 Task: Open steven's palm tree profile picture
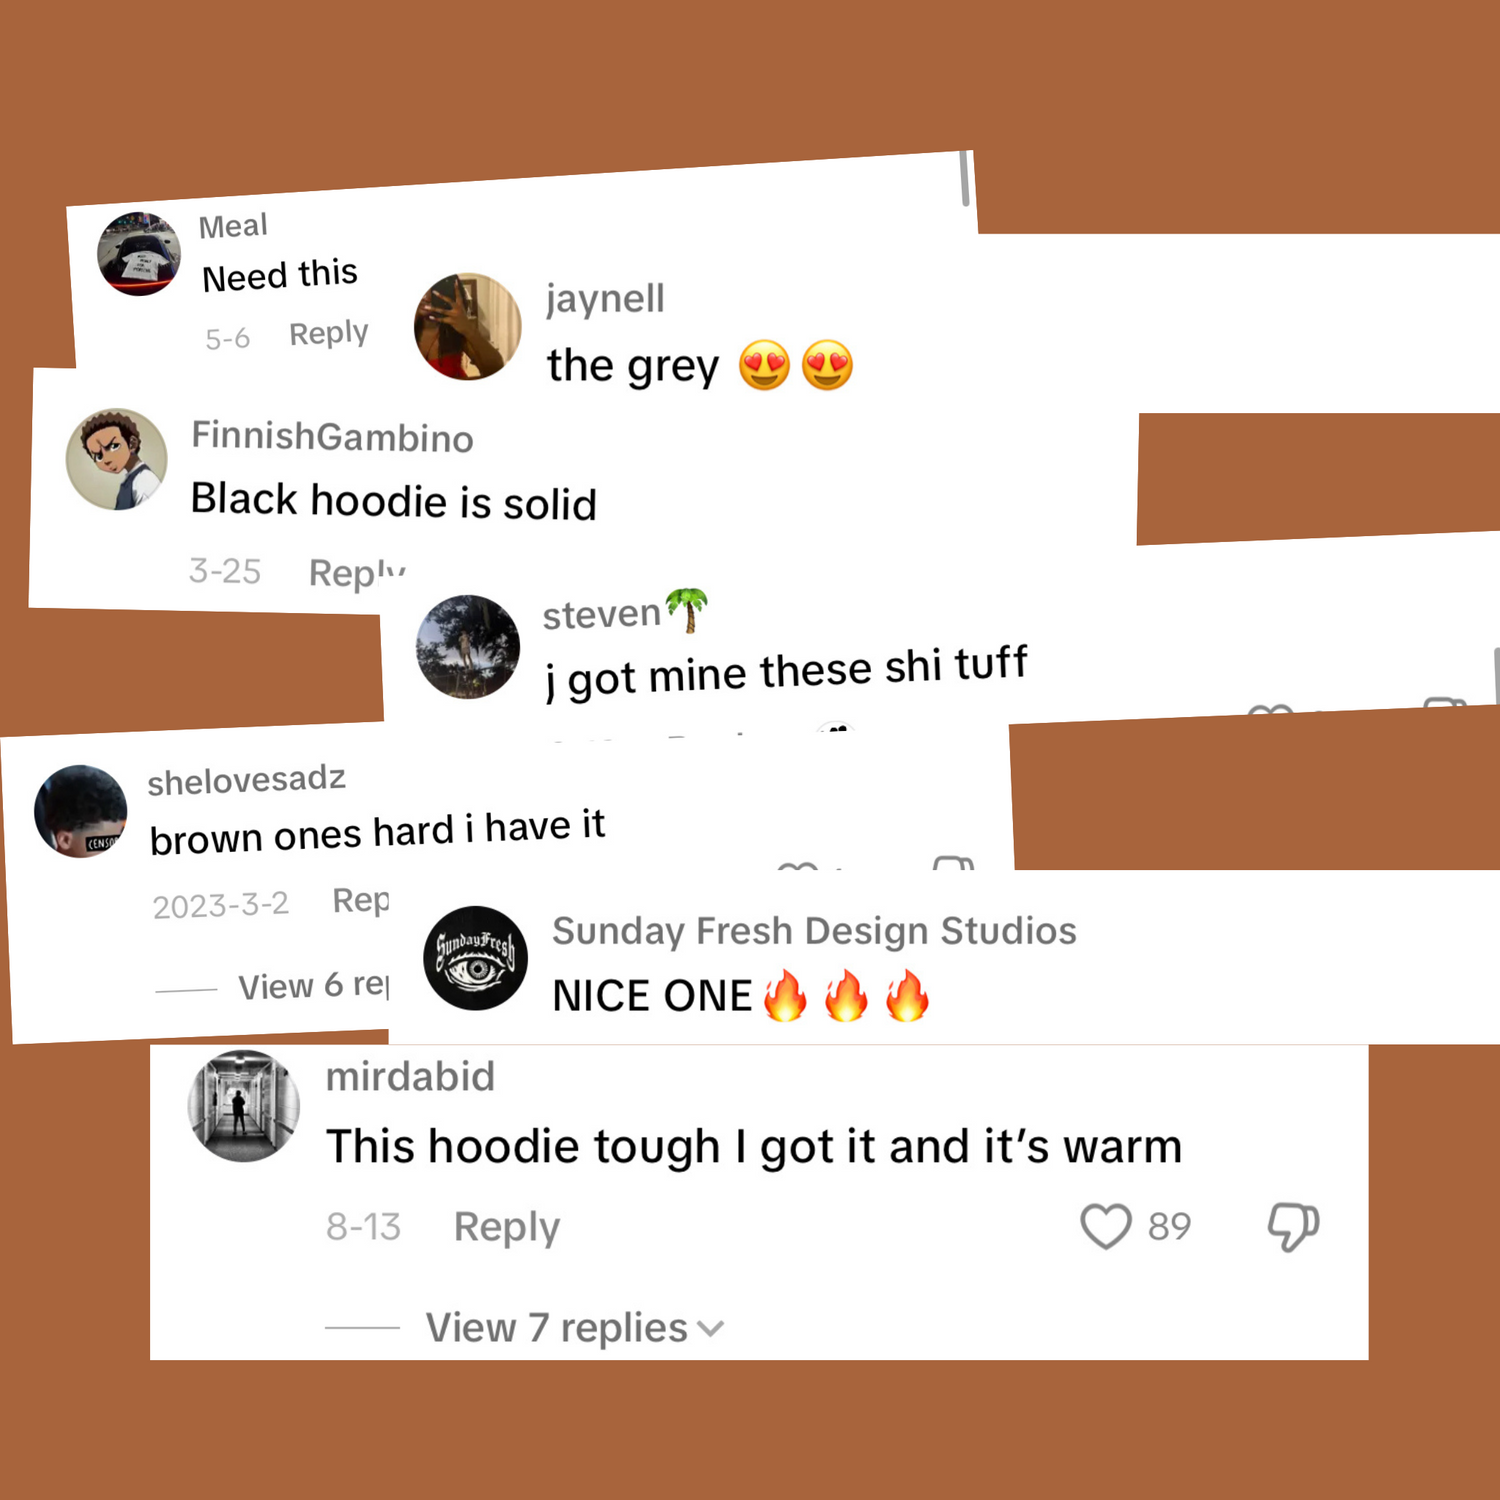pyautogui.click(x=468, y=647)
